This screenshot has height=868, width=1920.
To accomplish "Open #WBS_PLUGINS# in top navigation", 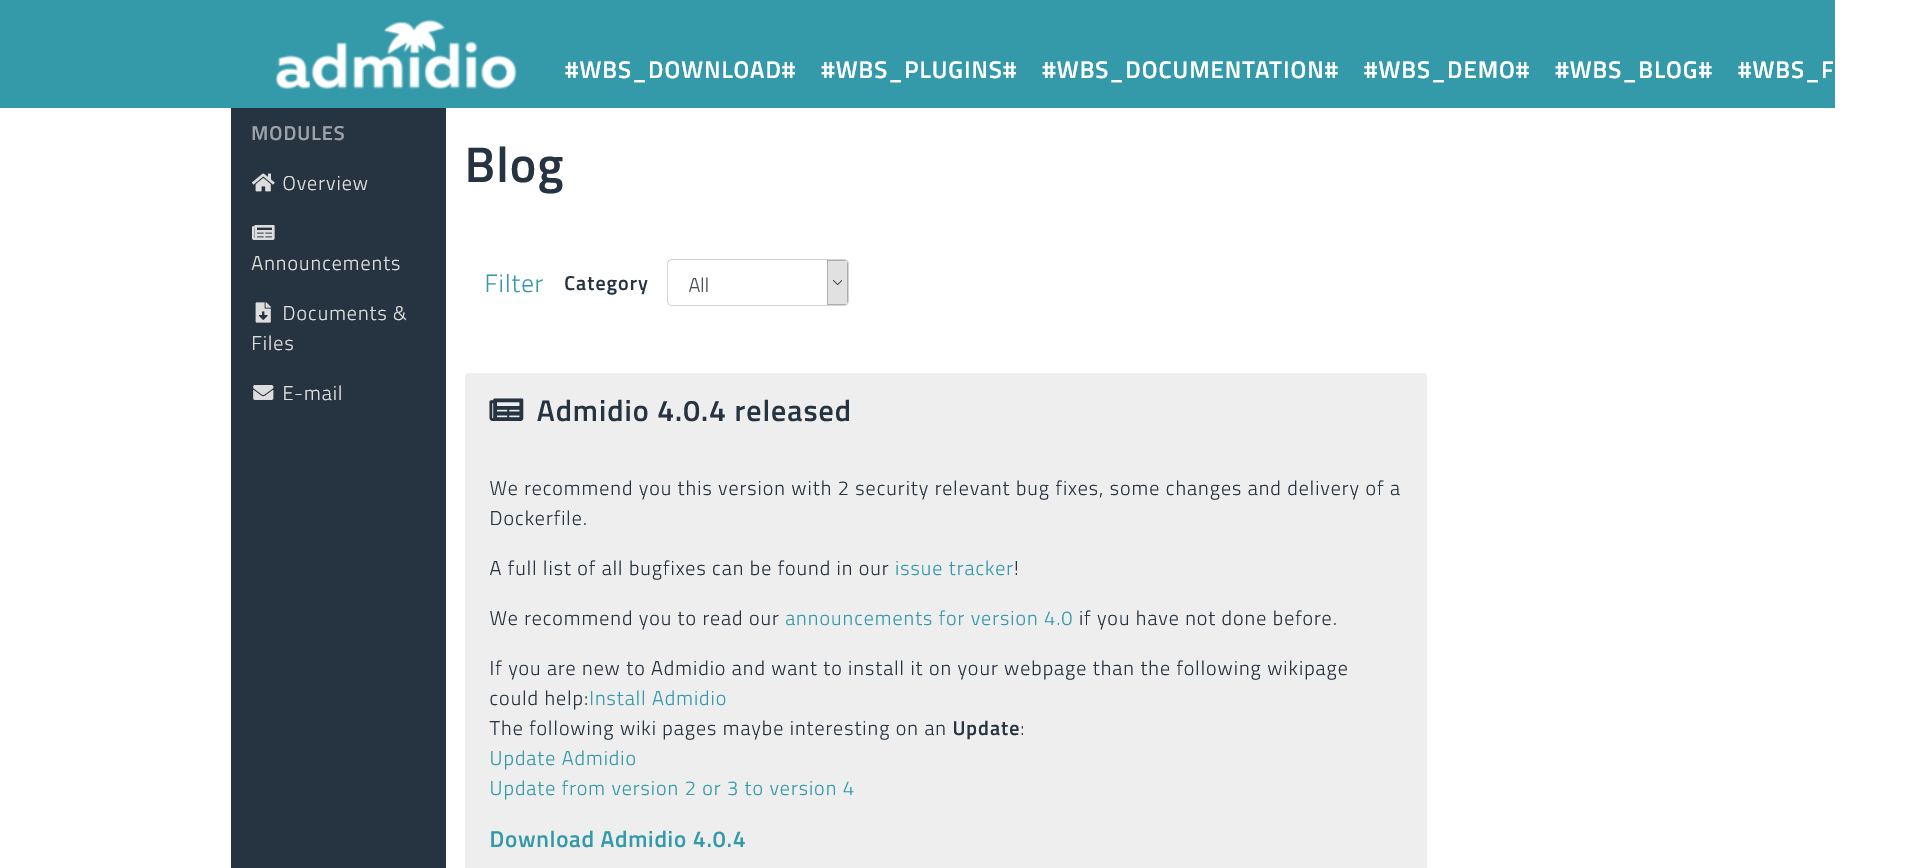I will pos(918,70).
